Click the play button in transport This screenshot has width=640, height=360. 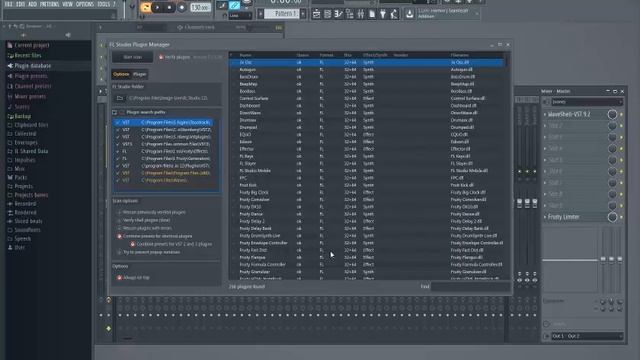[x=158, y=7]
